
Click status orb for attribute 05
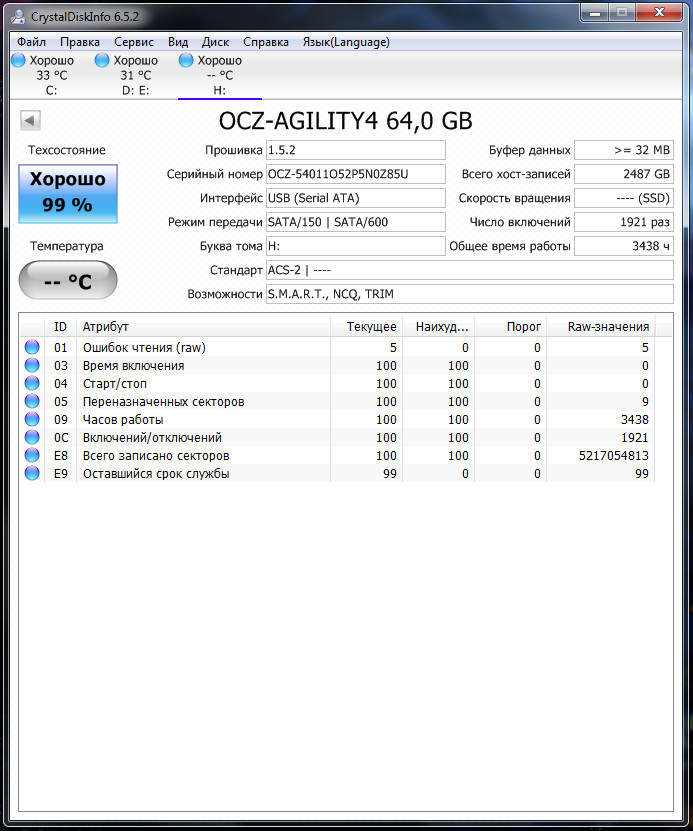32,401
